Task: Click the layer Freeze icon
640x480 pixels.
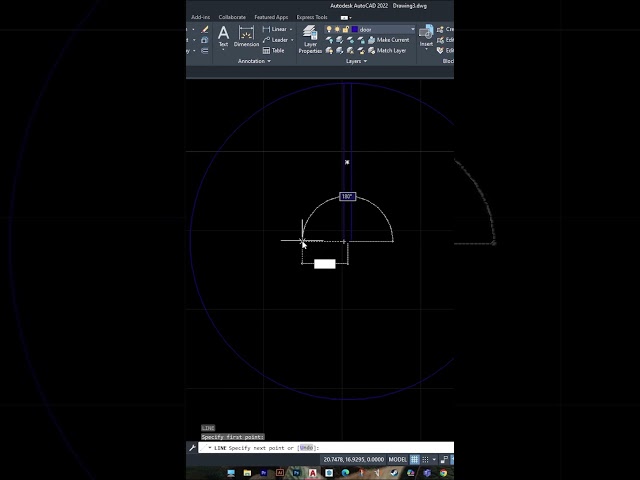Action: [350, 40]
